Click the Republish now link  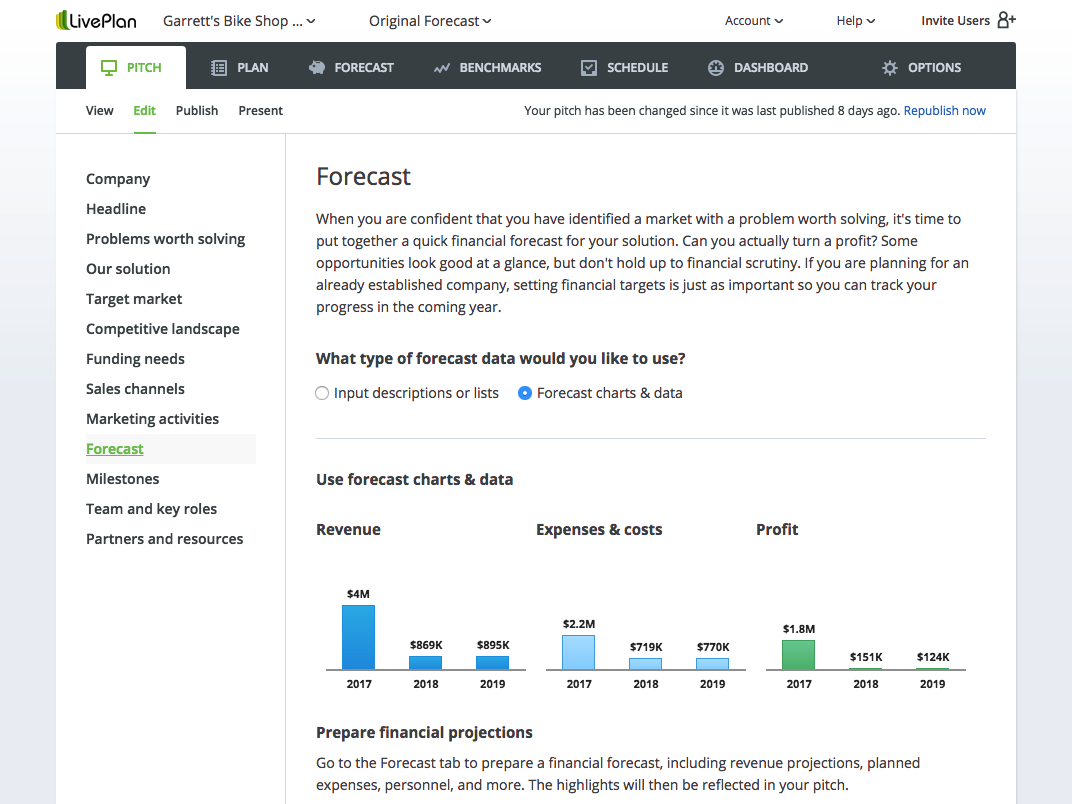click(x=944, y=111)
